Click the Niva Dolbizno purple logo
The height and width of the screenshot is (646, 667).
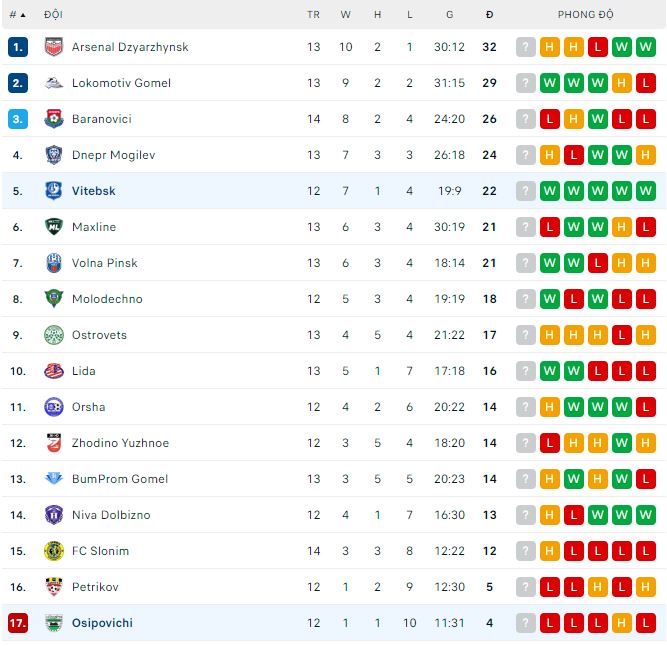(54, 515)
